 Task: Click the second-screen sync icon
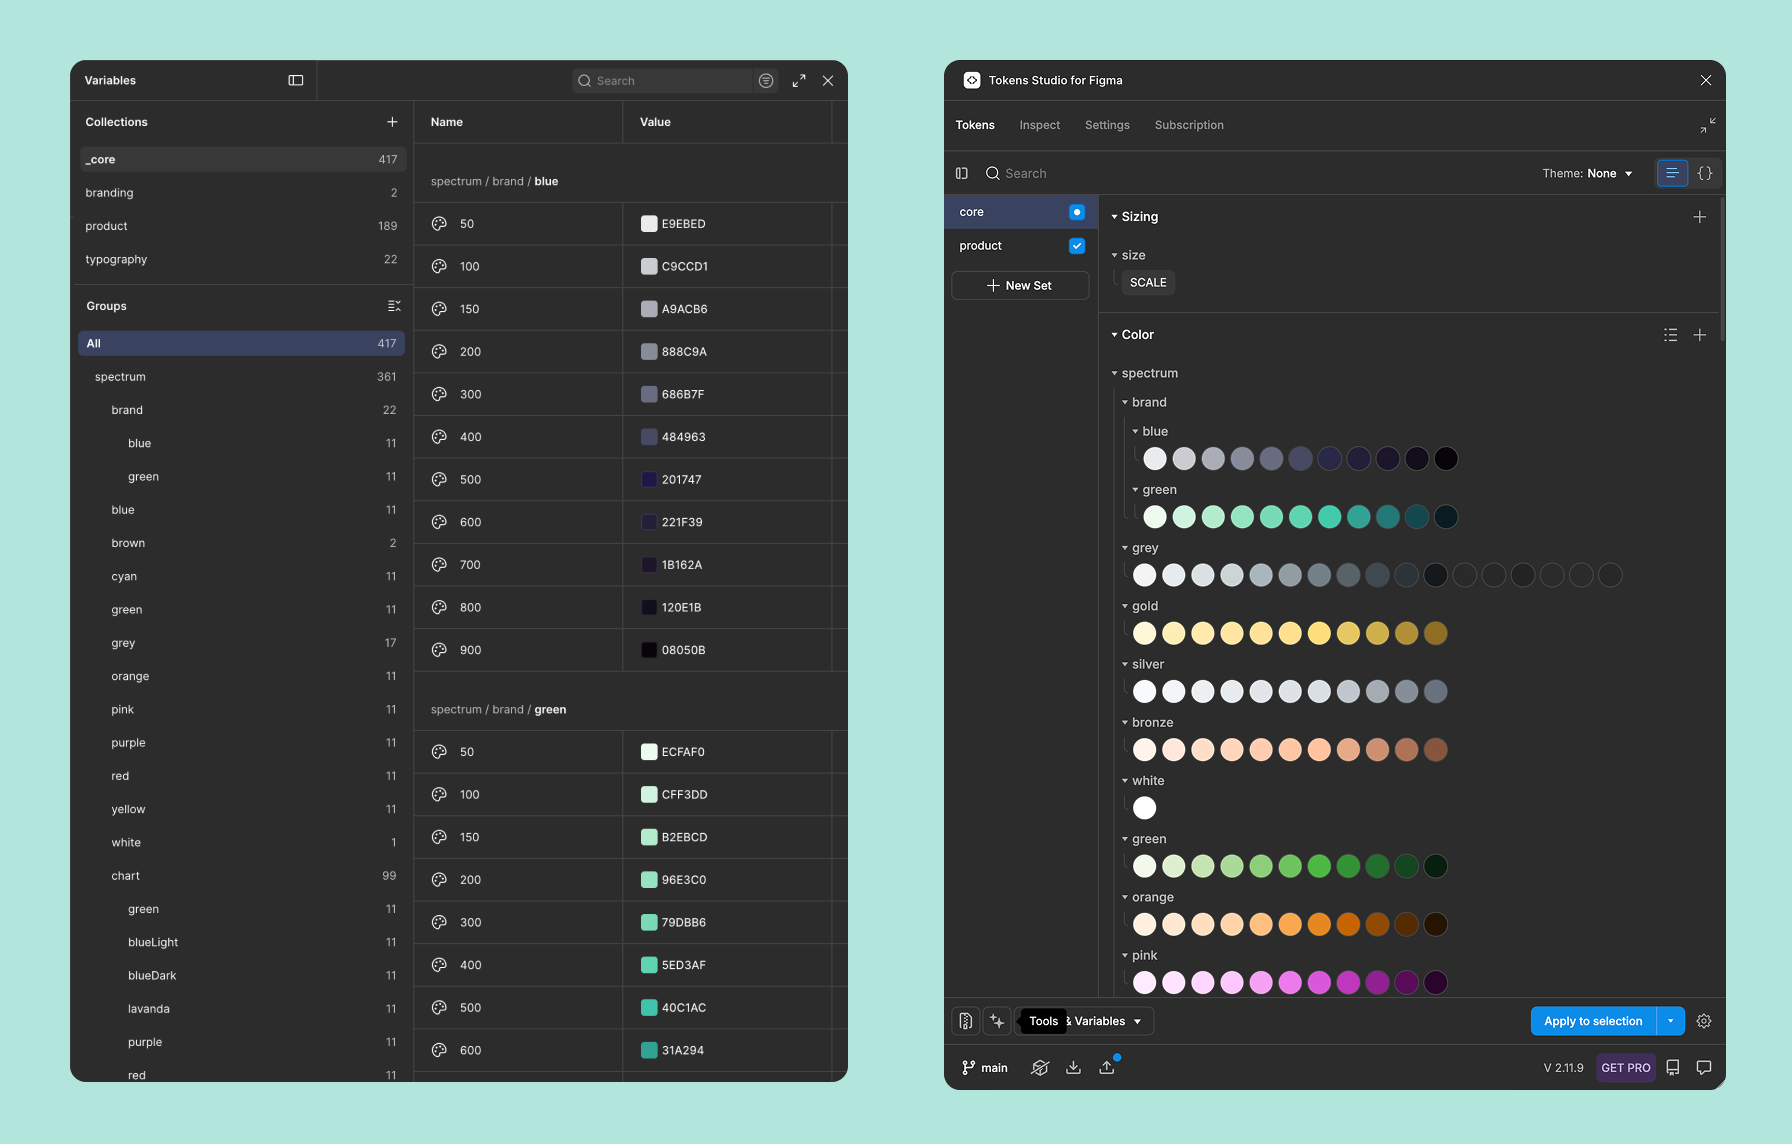[x=1040, y=1068]
